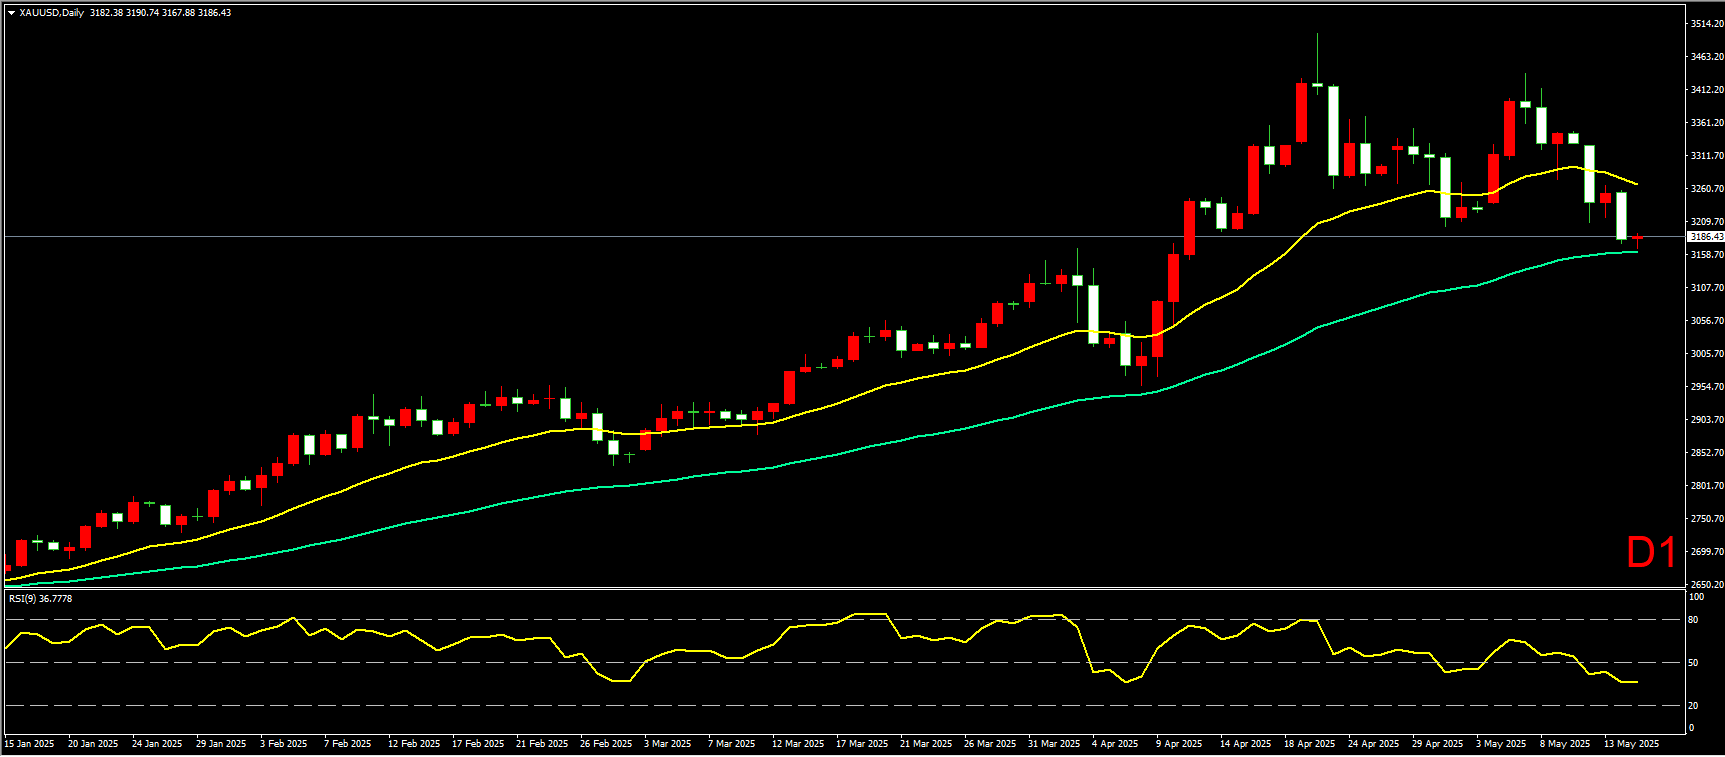The width and height of the screenshot is (1725, 757).
Task: Click time axis date 17 Mar 2025
Action: coord(862,744)
